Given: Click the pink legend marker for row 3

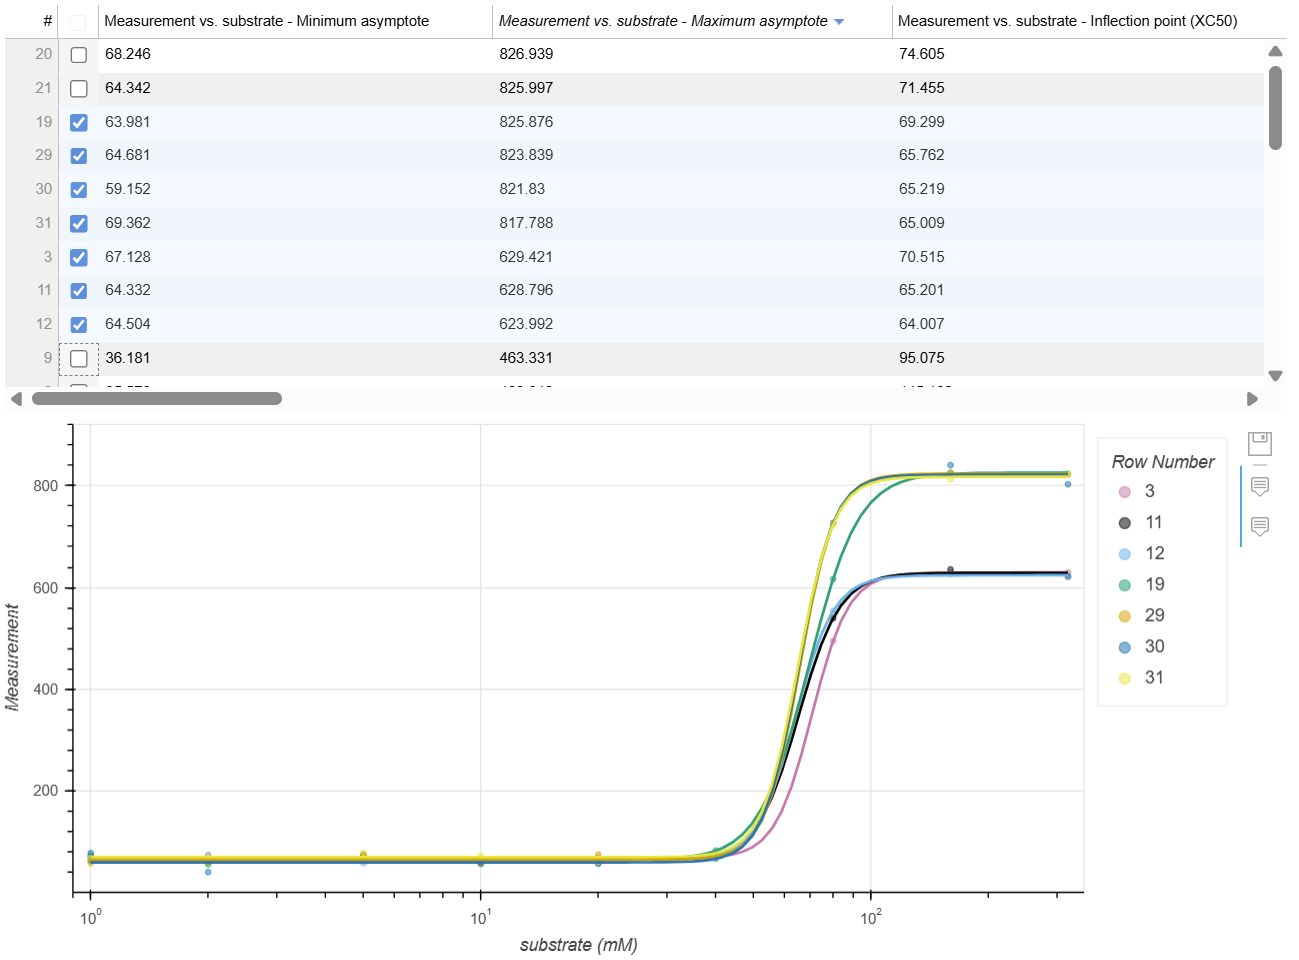Looking at the screenshot, I should coord(1125,491).
